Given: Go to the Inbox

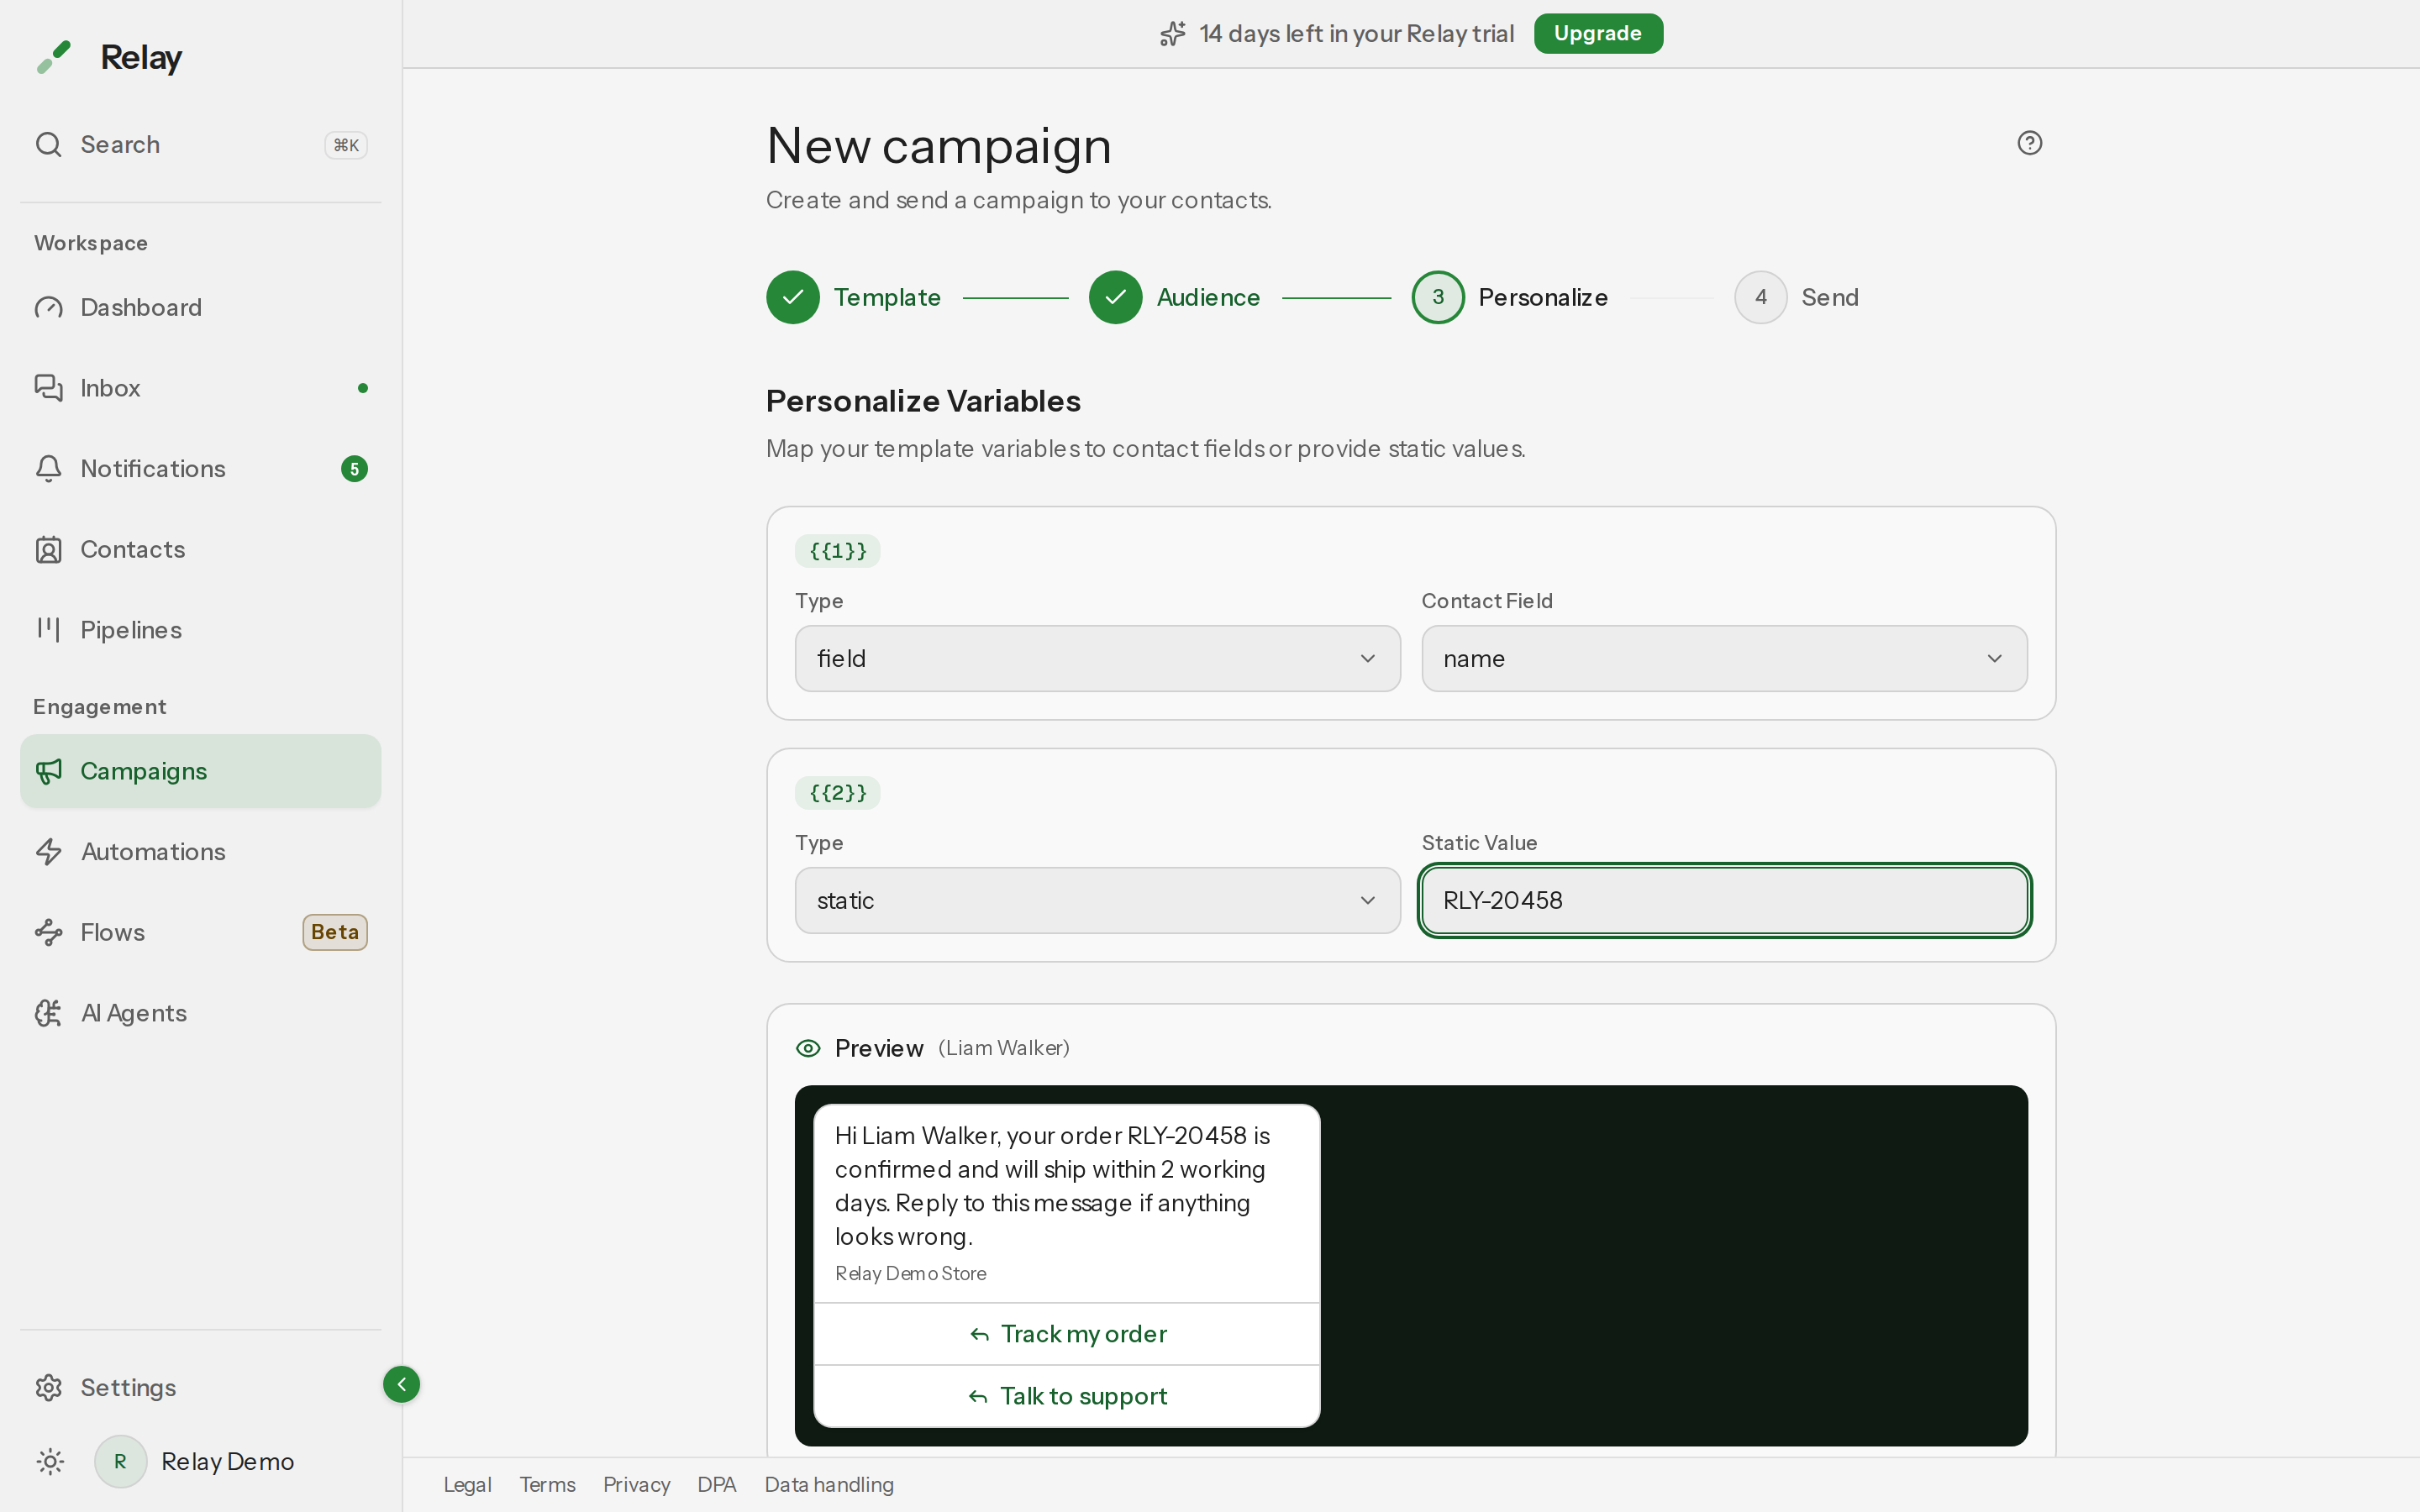Looking at the screenshot, I should [200, 388].
